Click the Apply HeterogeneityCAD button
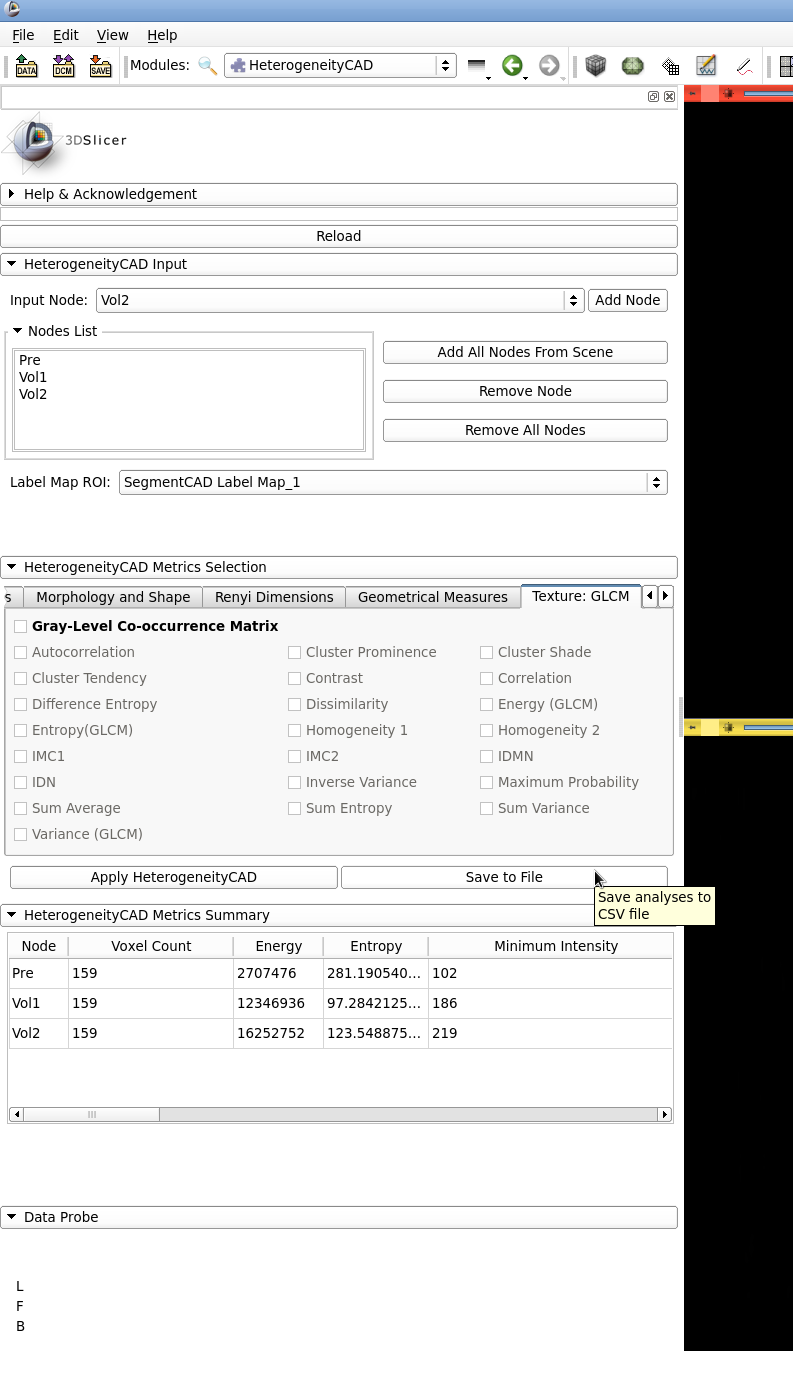Image resolution: width=793 pixels, height=1386 pixels. click(x=173, y=877)
